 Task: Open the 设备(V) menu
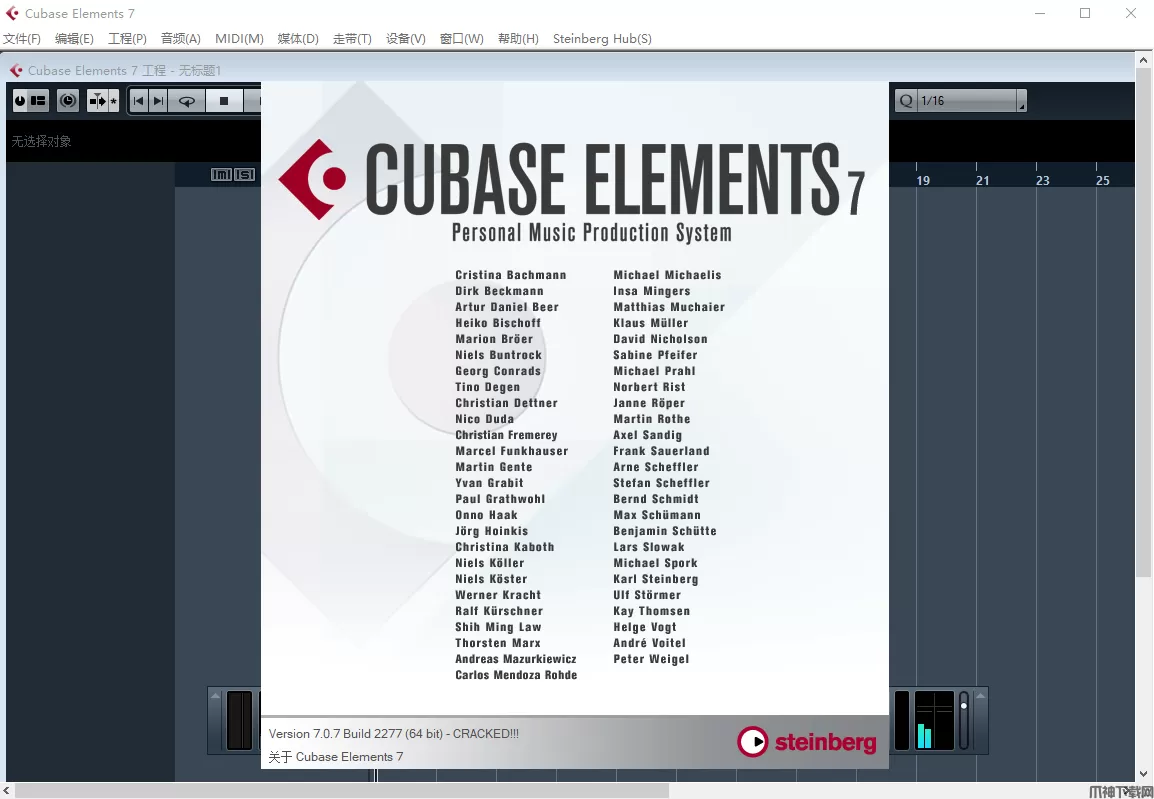[x=406, y=38]
